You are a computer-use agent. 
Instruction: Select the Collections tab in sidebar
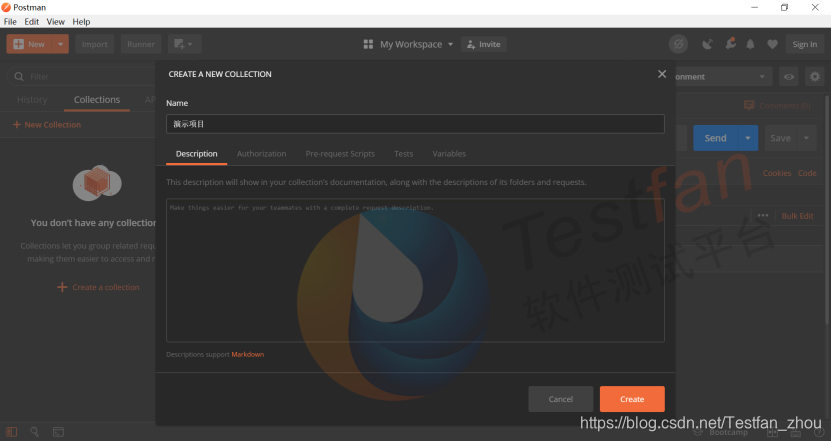click(96, 100)
